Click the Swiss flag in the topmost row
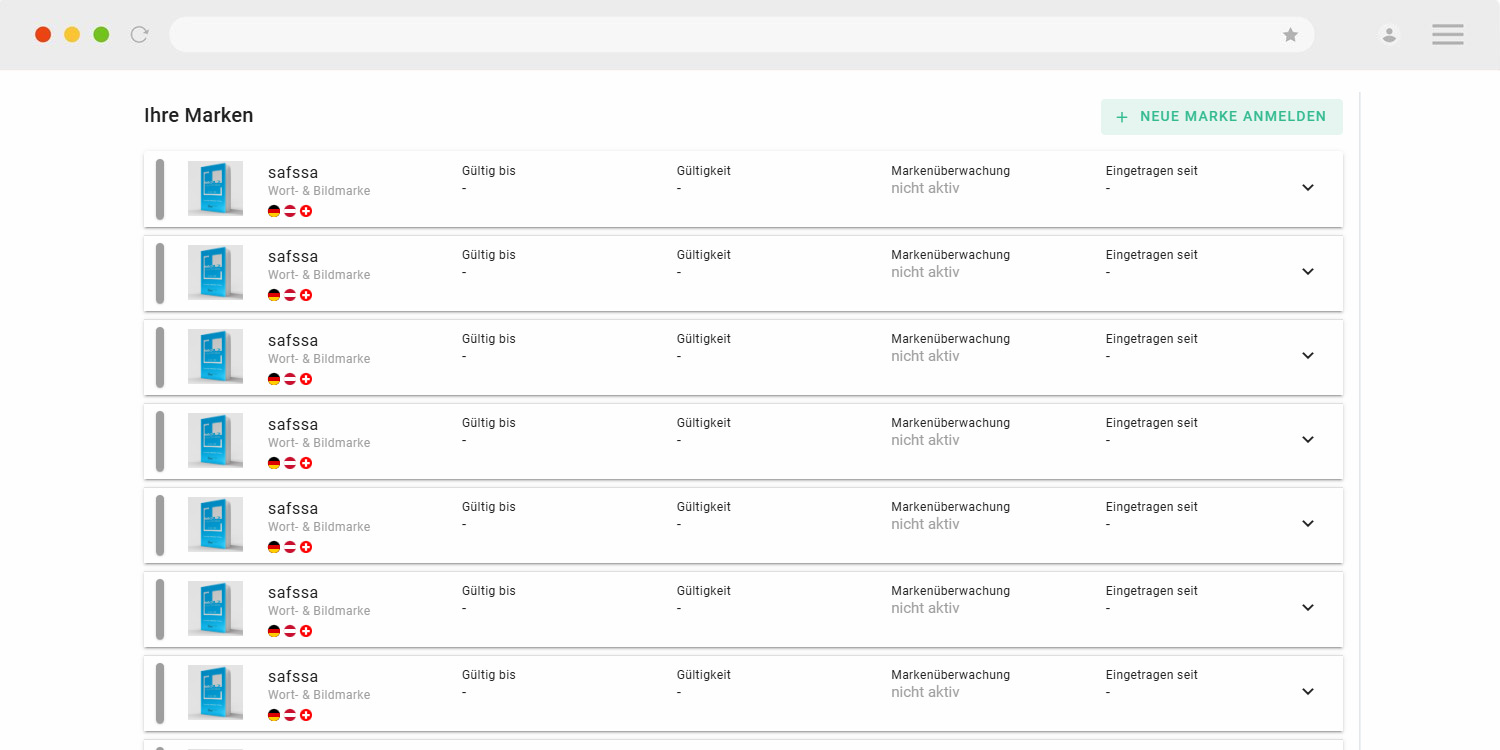 306,211
